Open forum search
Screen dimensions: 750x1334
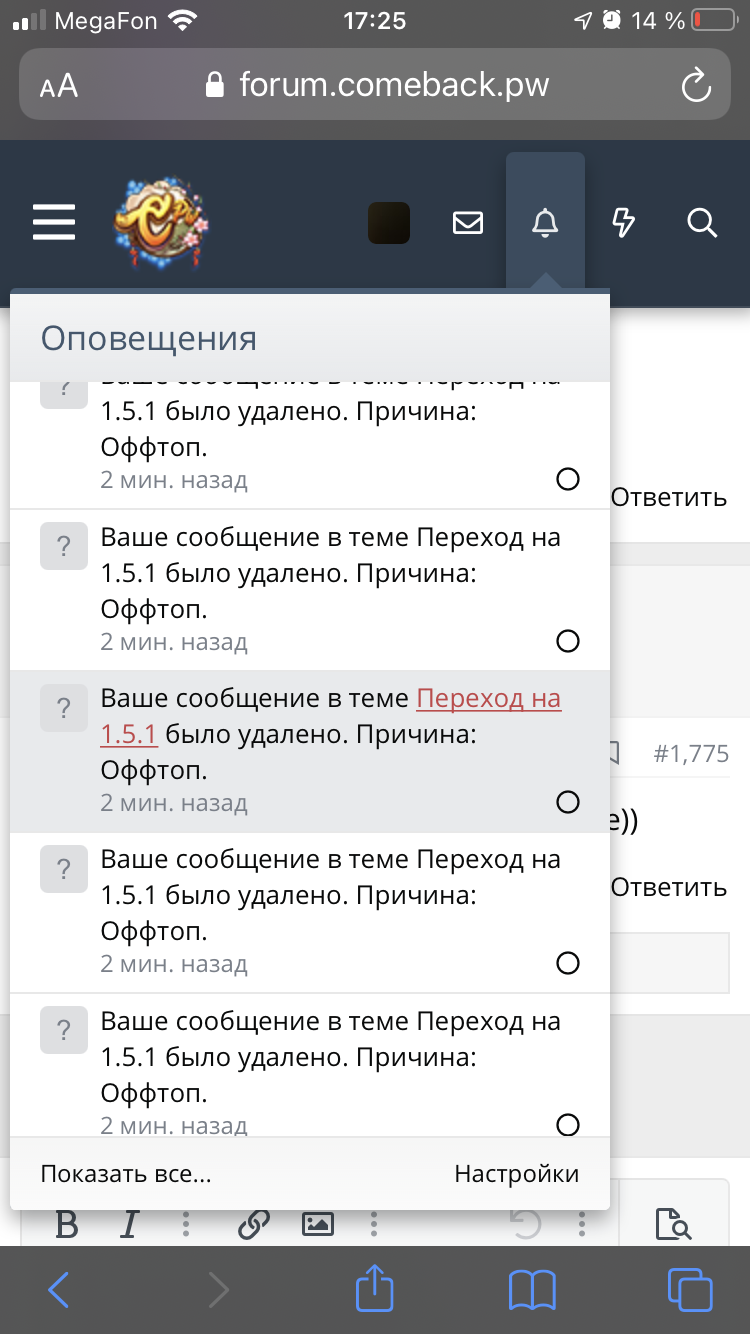[702, 223]
